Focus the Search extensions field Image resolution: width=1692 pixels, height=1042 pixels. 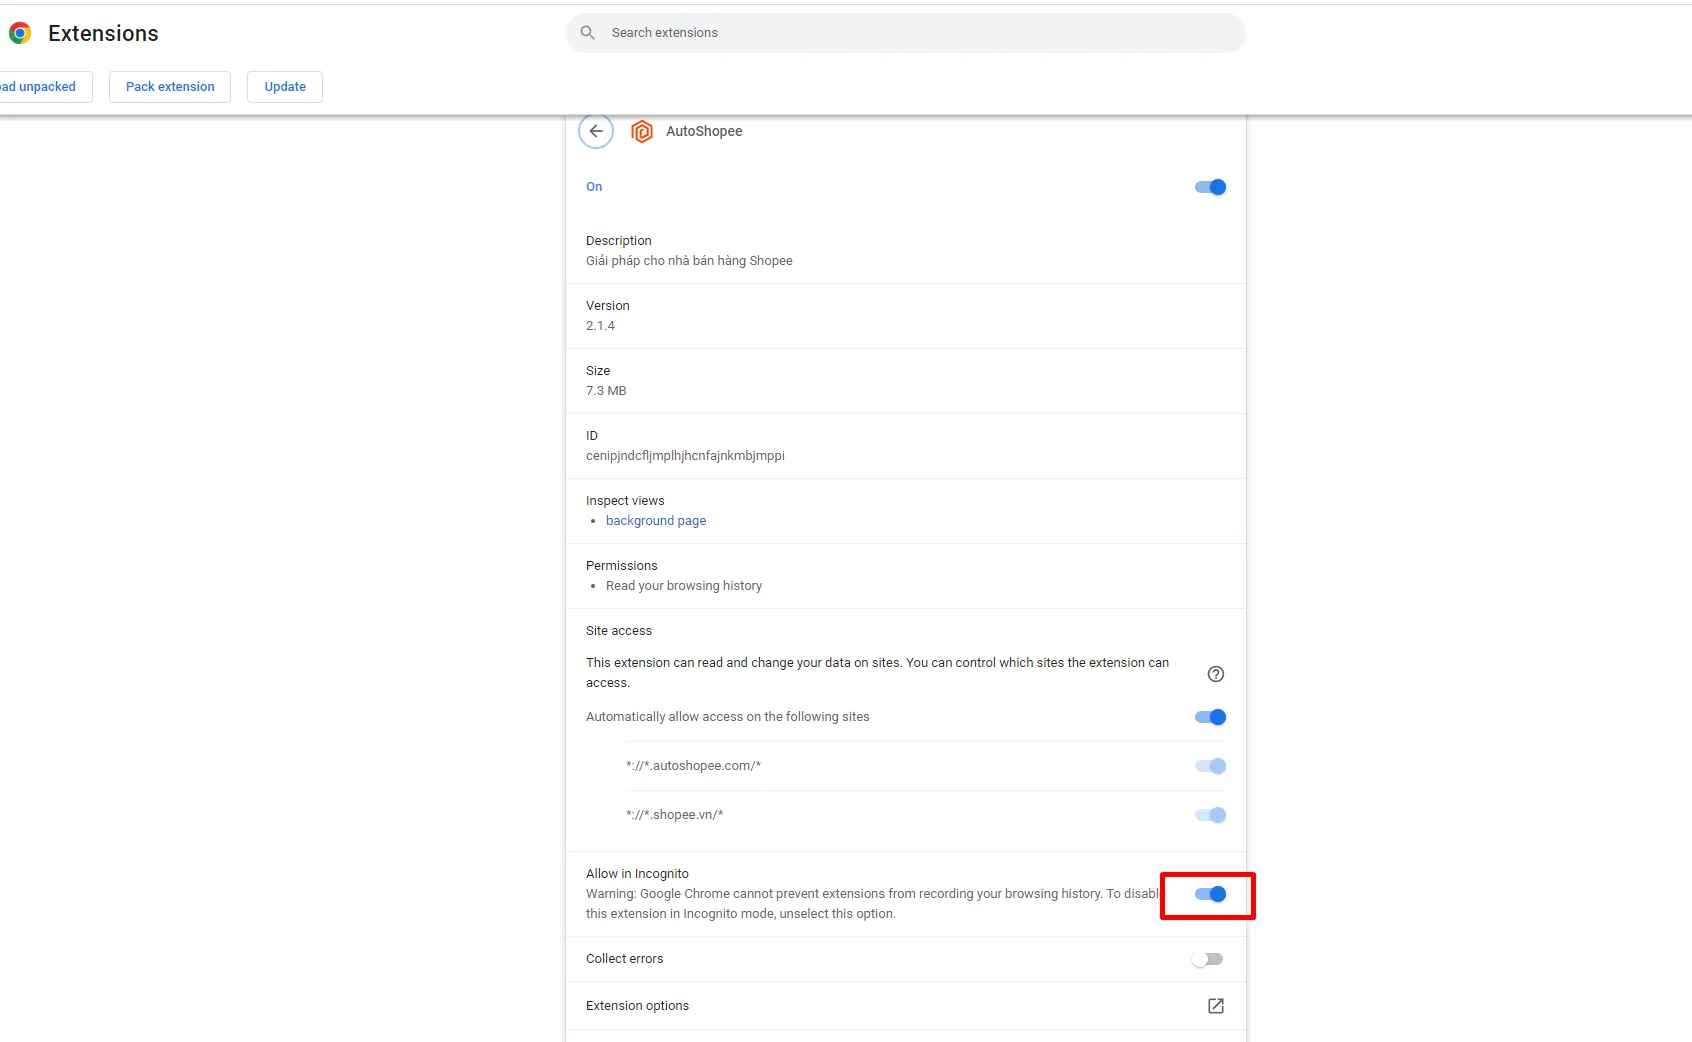pos(906,33)
